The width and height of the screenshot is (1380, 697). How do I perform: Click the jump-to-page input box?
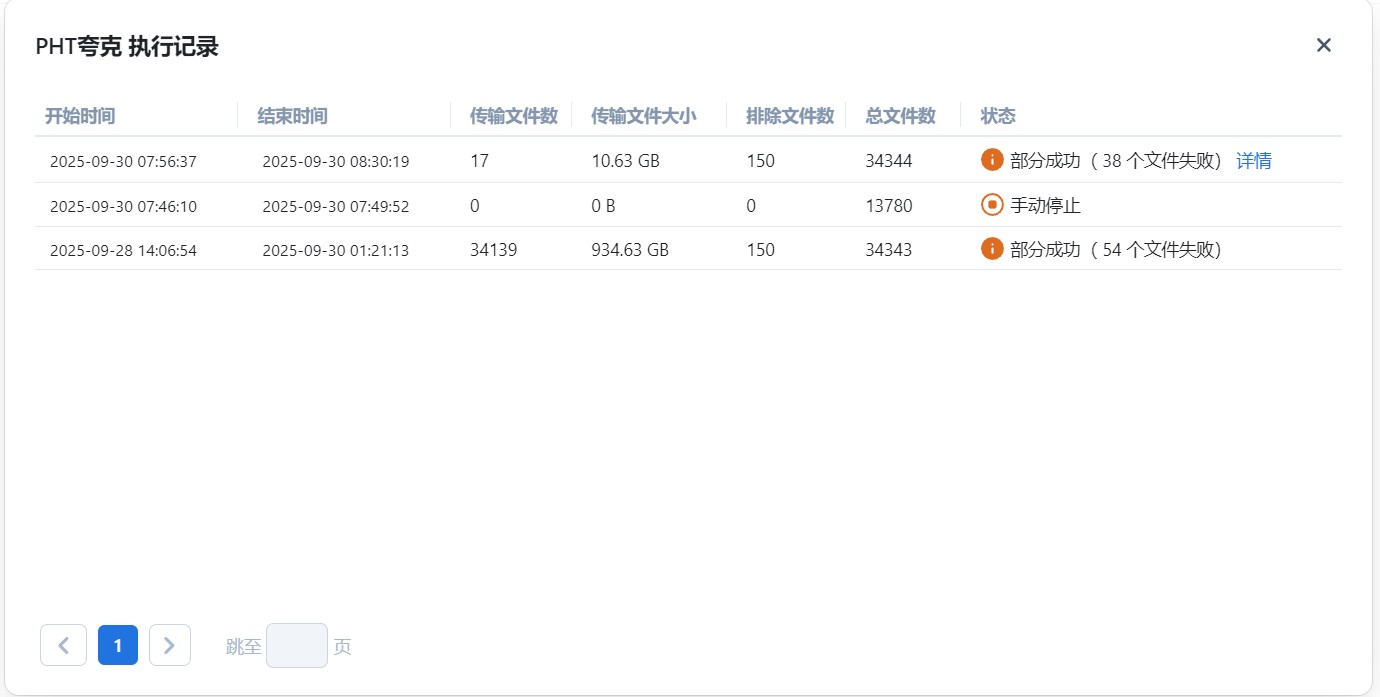coord(297,645)
